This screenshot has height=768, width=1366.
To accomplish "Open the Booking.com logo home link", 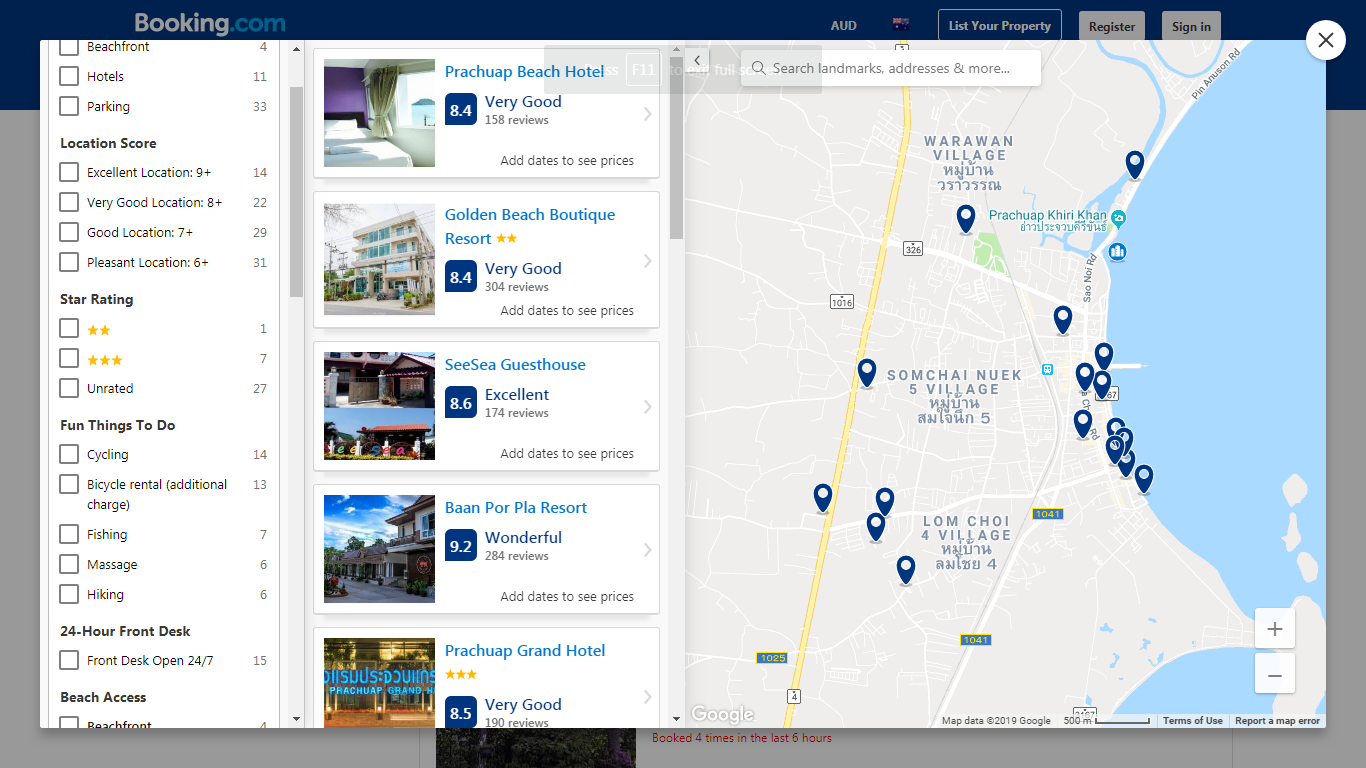I will 210,24.
